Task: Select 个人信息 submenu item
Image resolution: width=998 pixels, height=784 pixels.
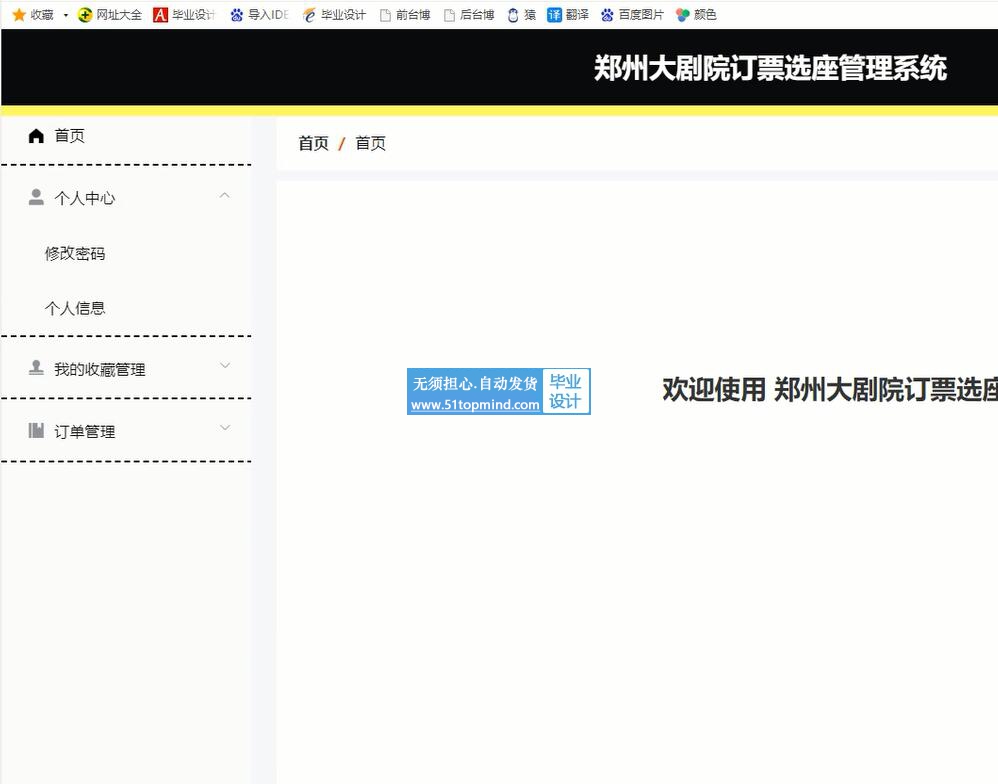Action: (x=75, y=308)
